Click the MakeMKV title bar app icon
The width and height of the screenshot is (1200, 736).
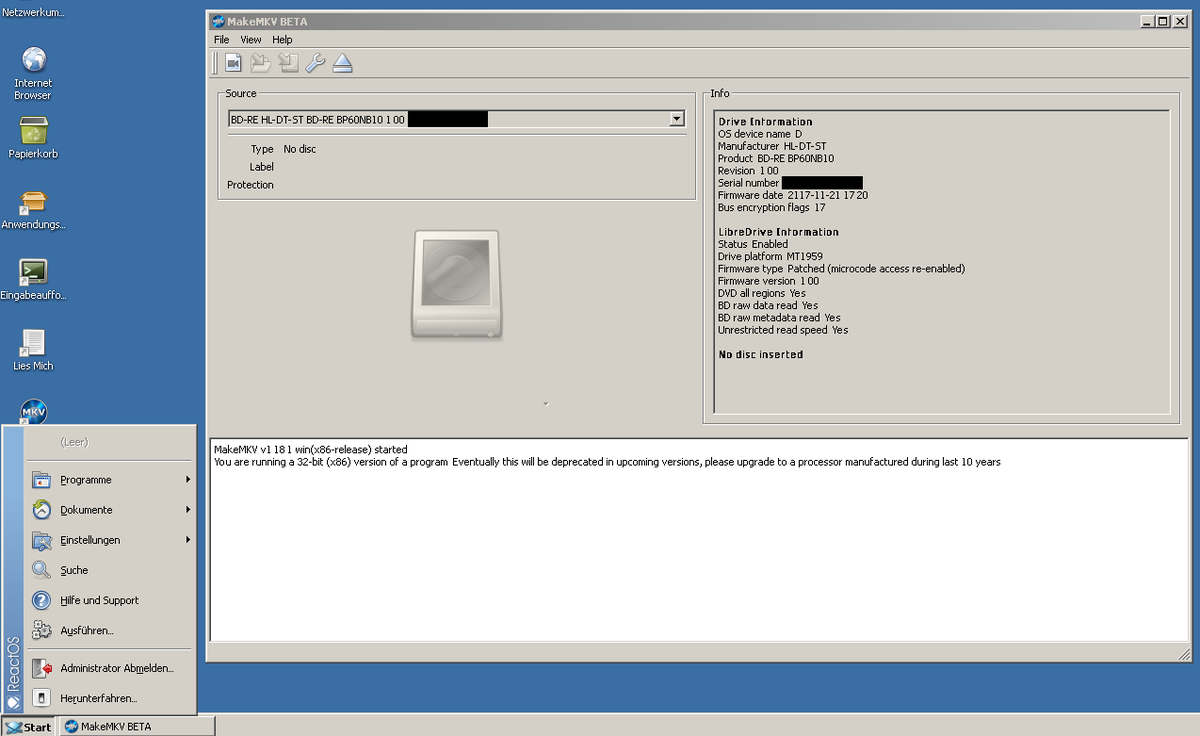[218, 20]
